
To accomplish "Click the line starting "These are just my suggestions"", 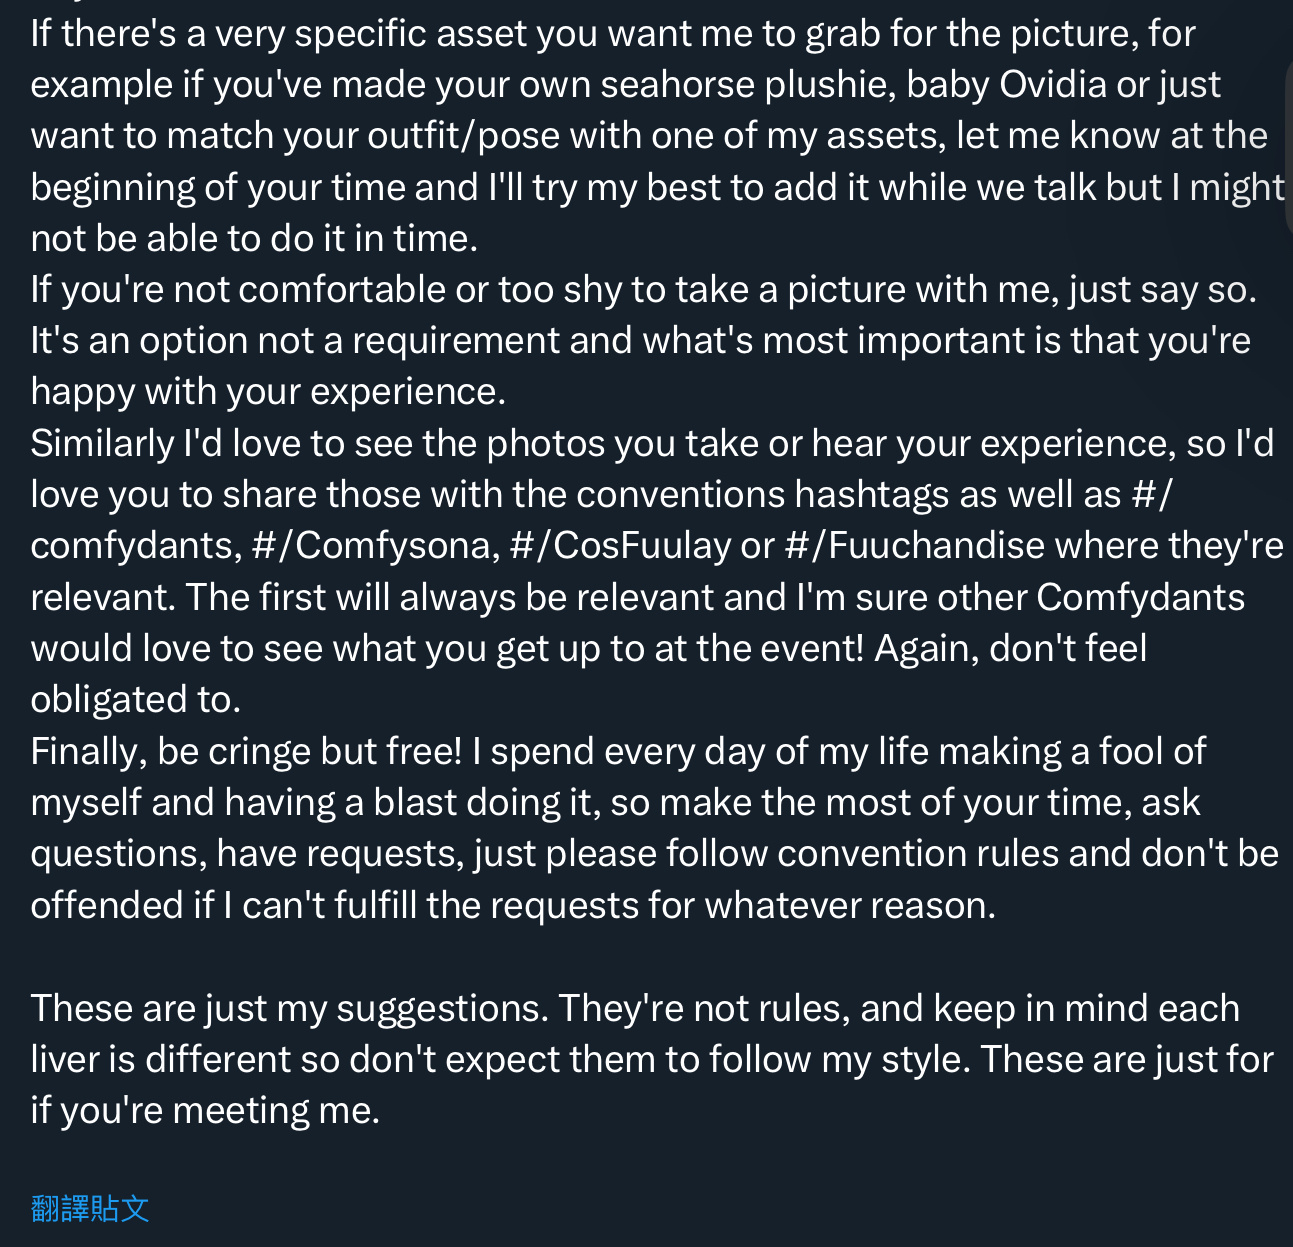I will (x=635, y=1008).
